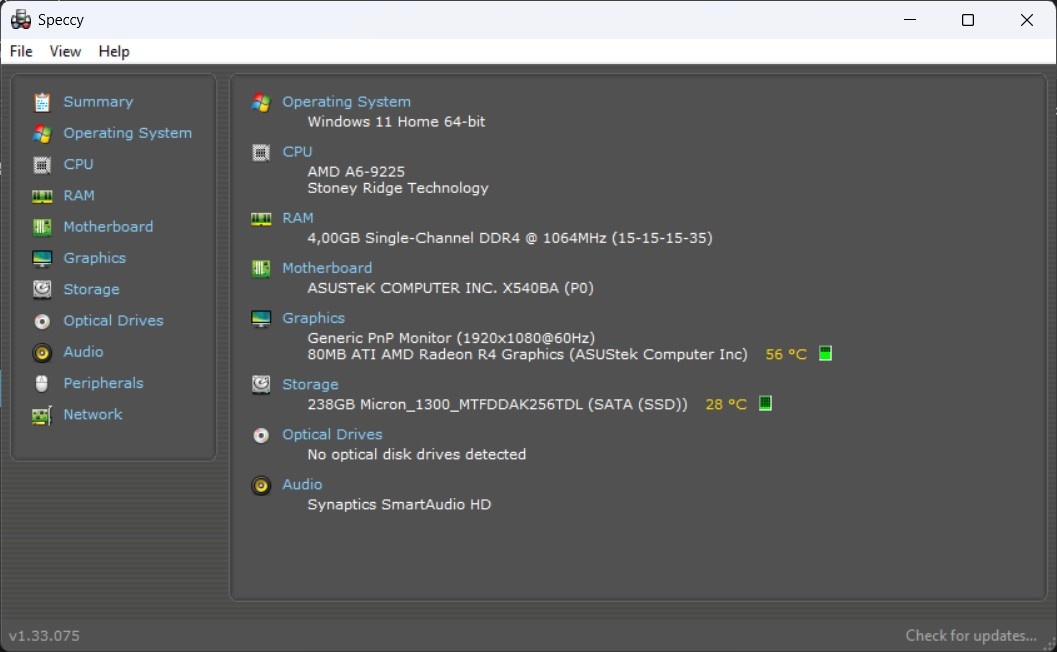The width and height of the screenshot is (1057, 652).
Task: Open the File menu
Action: 21,51
